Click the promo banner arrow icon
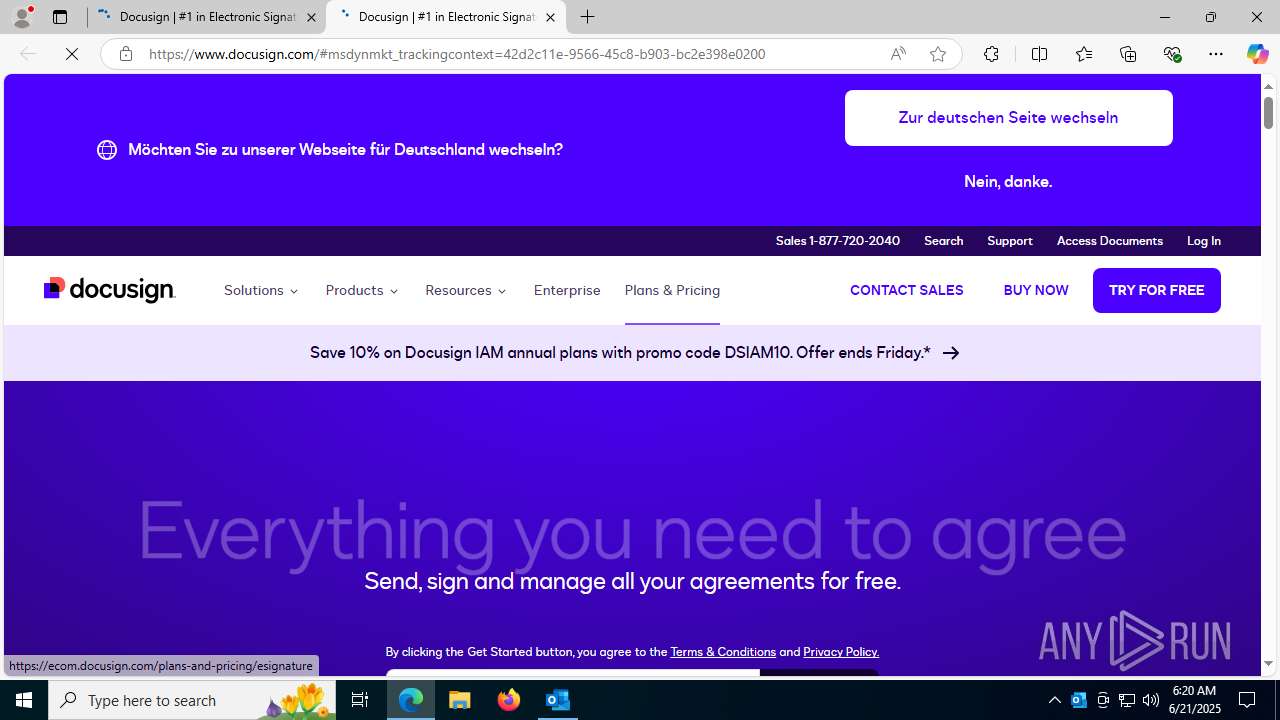 [x=951, y=353]
